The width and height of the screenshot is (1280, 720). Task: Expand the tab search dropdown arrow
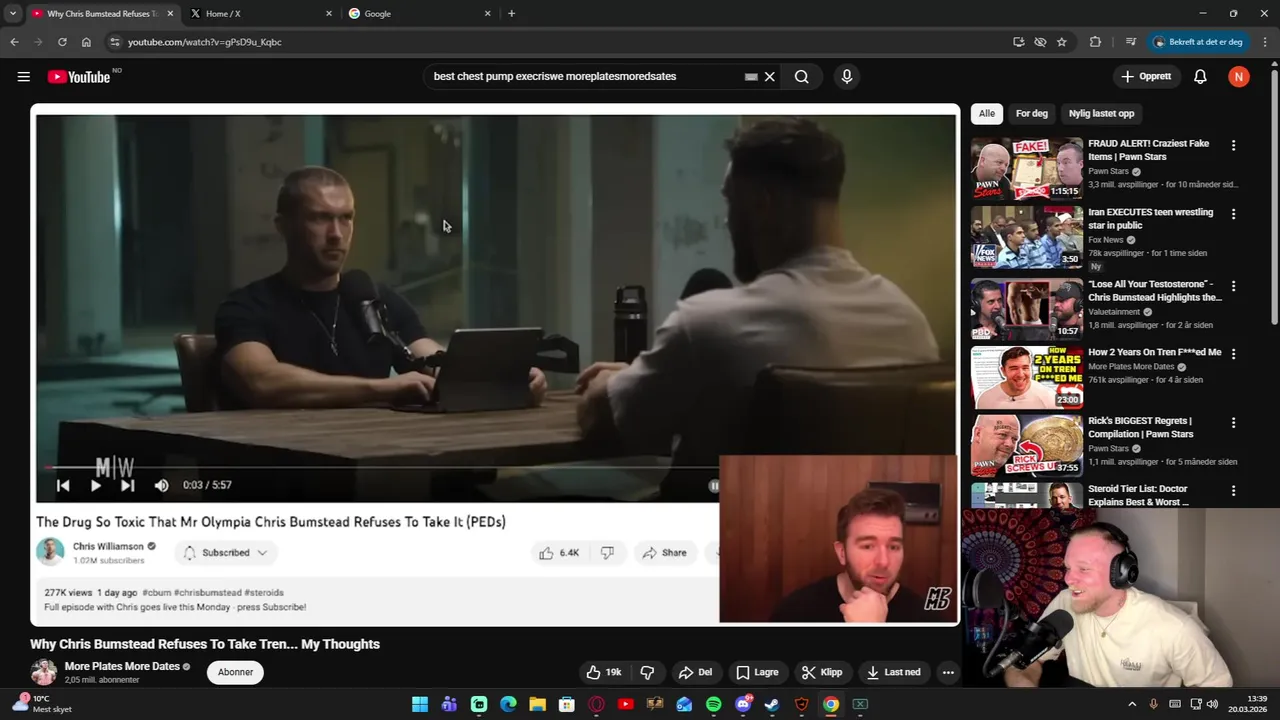pos(12,14)
